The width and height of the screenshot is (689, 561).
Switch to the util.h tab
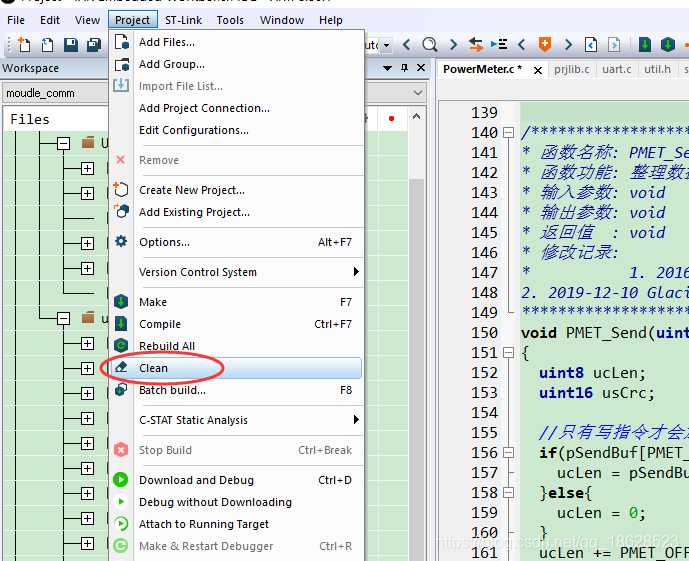[x=657, y=69]
